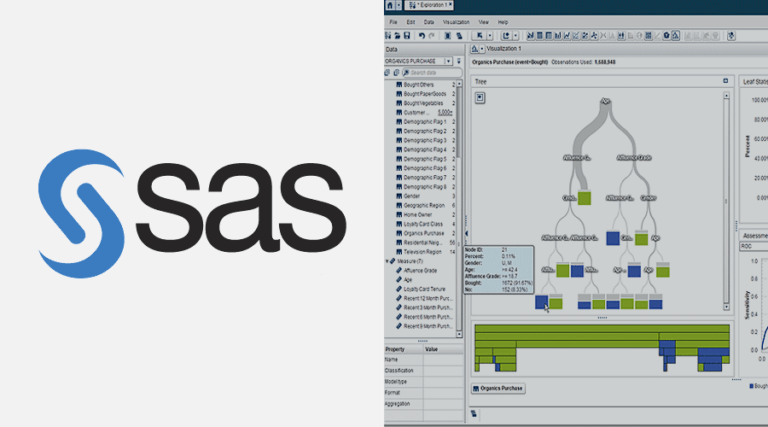
Task: Open the visualization type dropdown next to Visualization 1
Action: coord(484,48)
